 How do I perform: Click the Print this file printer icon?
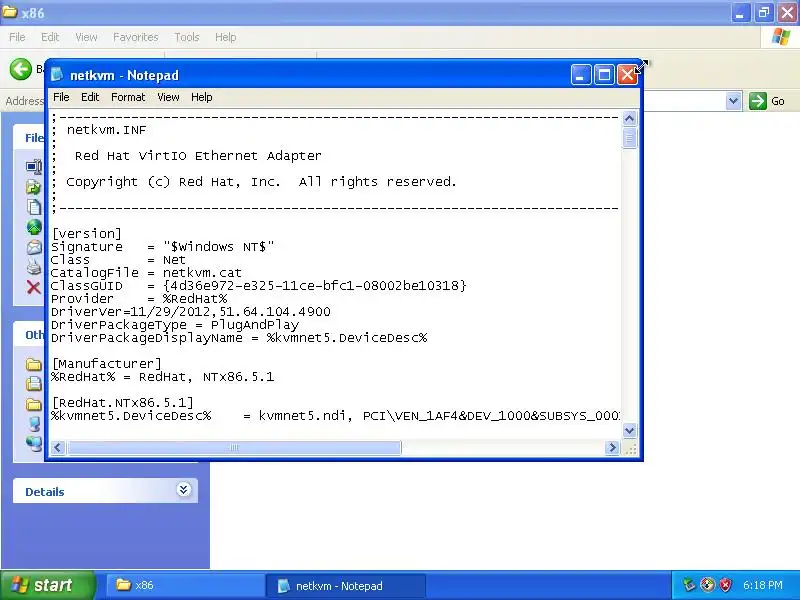click(x=34, y=267)
